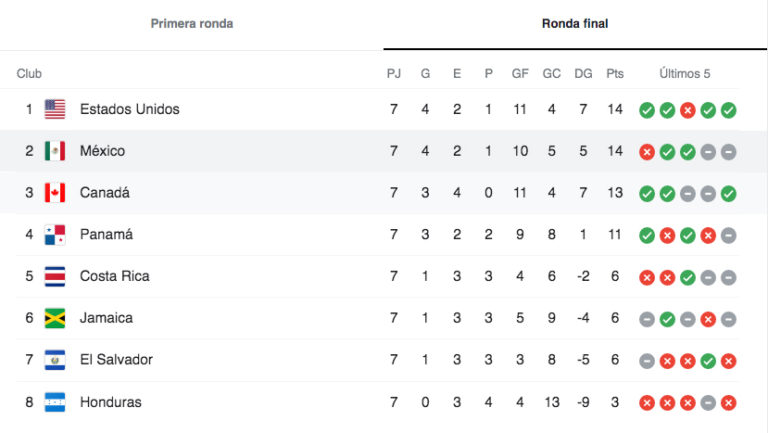768x433 pixels.
Task: Click the Costa Rica flag icon
Action: 55,276
